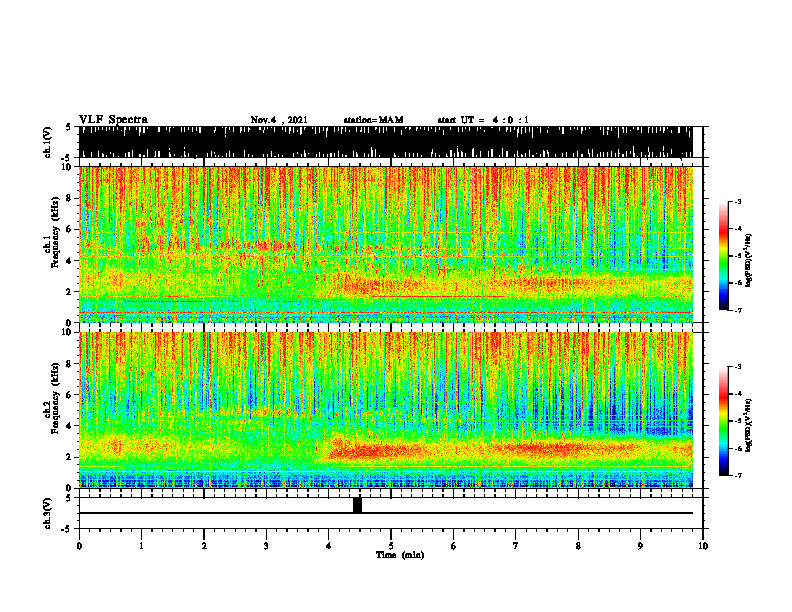Click the "10" tick on the time axis
Viewport: 792px width, 612px height.
click(x=703, y=546)
